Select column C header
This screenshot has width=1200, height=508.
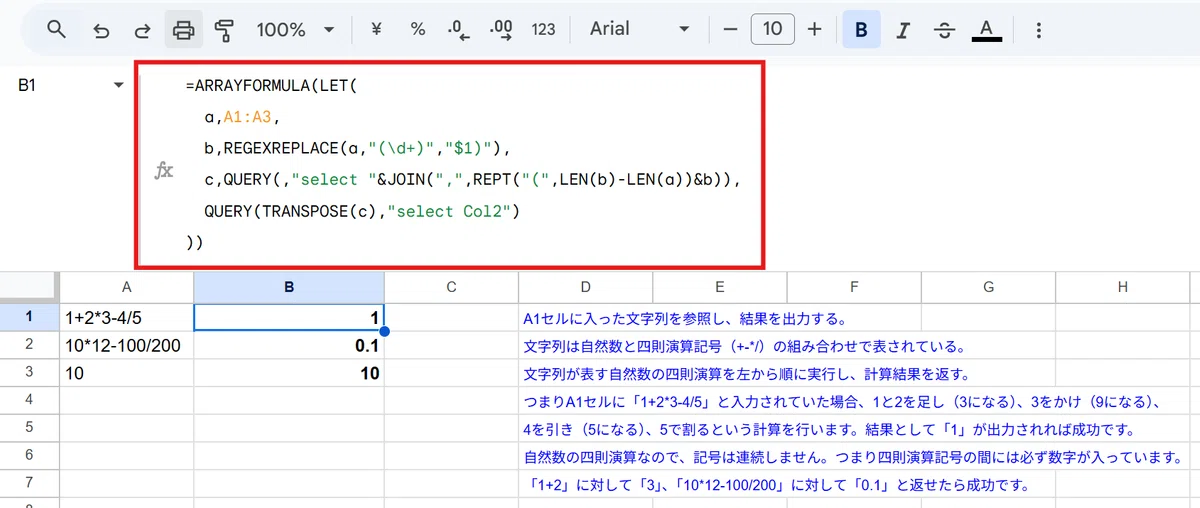[x=451, y=287]
